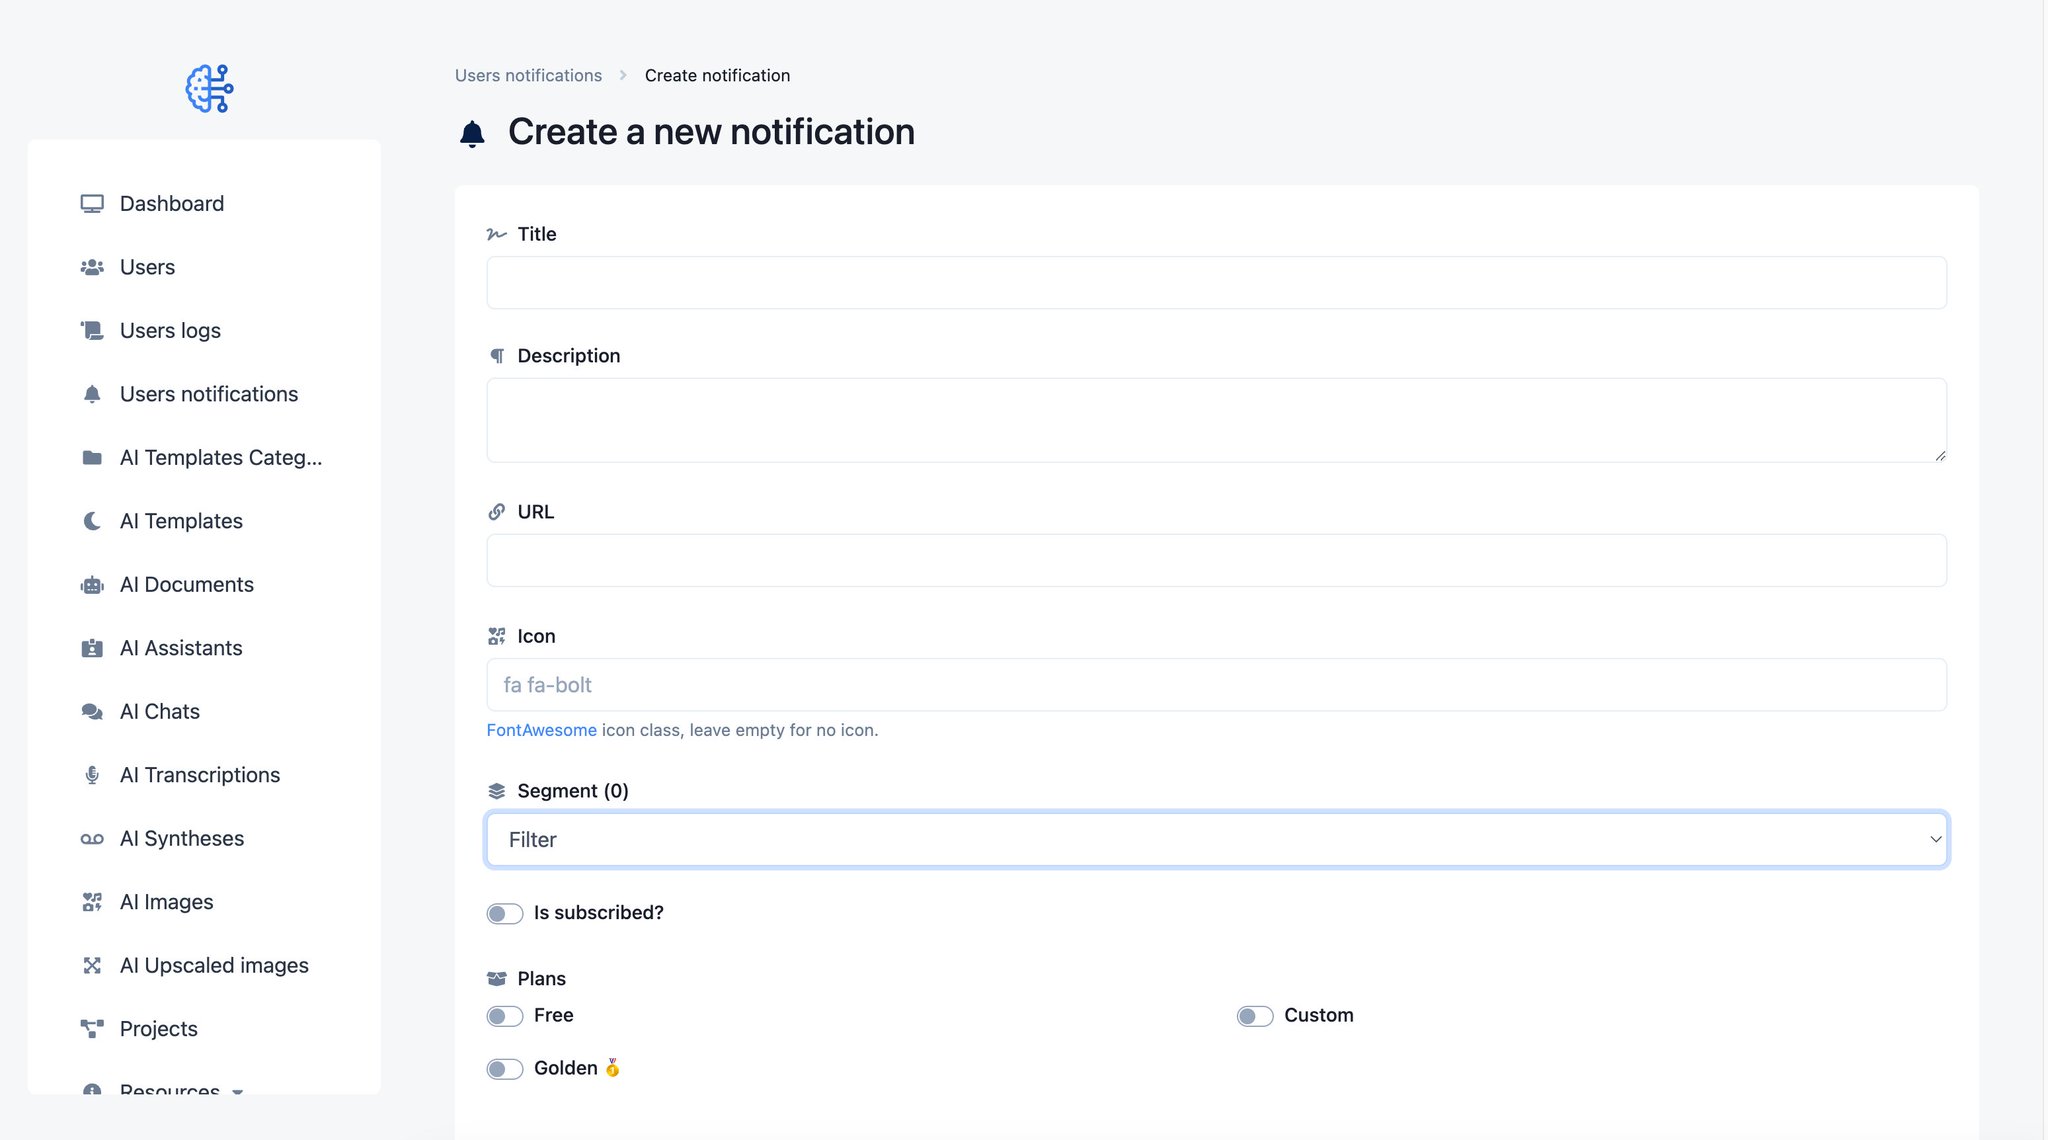Click the Icon input showing fa fa-bolt
2048x1140 pixels.
[x=1216, y=685]
